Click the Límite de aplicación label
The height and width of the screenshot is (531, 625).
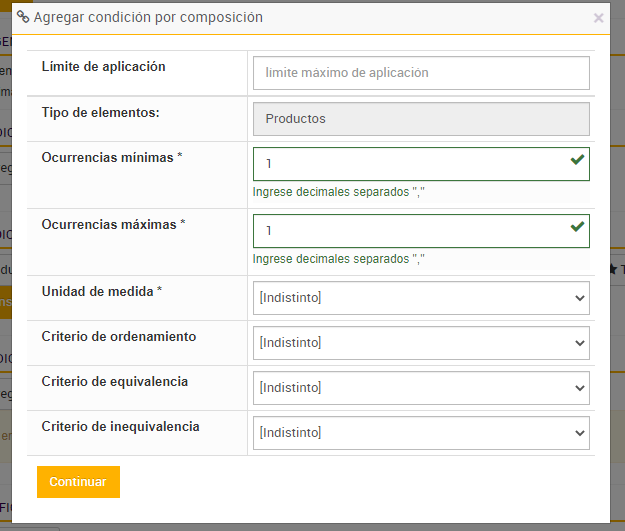coord(104,67)
